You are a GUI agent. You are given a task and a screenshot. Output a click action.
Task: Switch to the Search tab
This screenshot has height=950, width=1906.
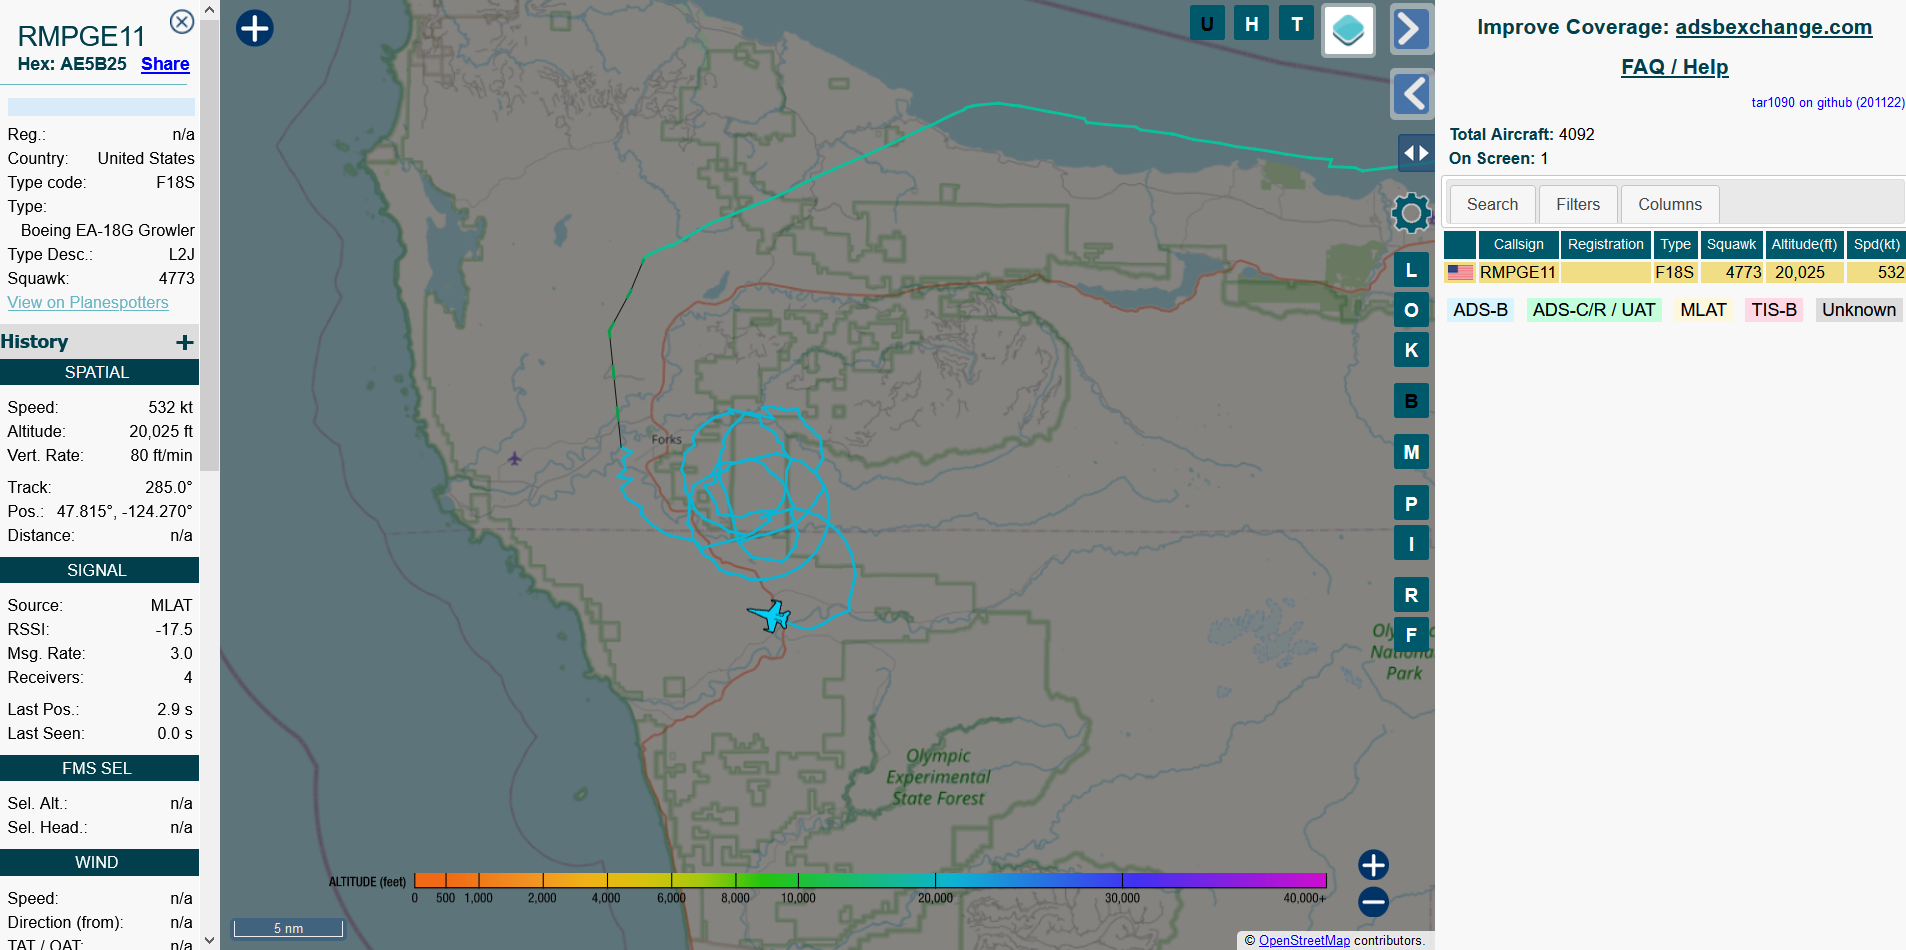tap(1492, 204)
